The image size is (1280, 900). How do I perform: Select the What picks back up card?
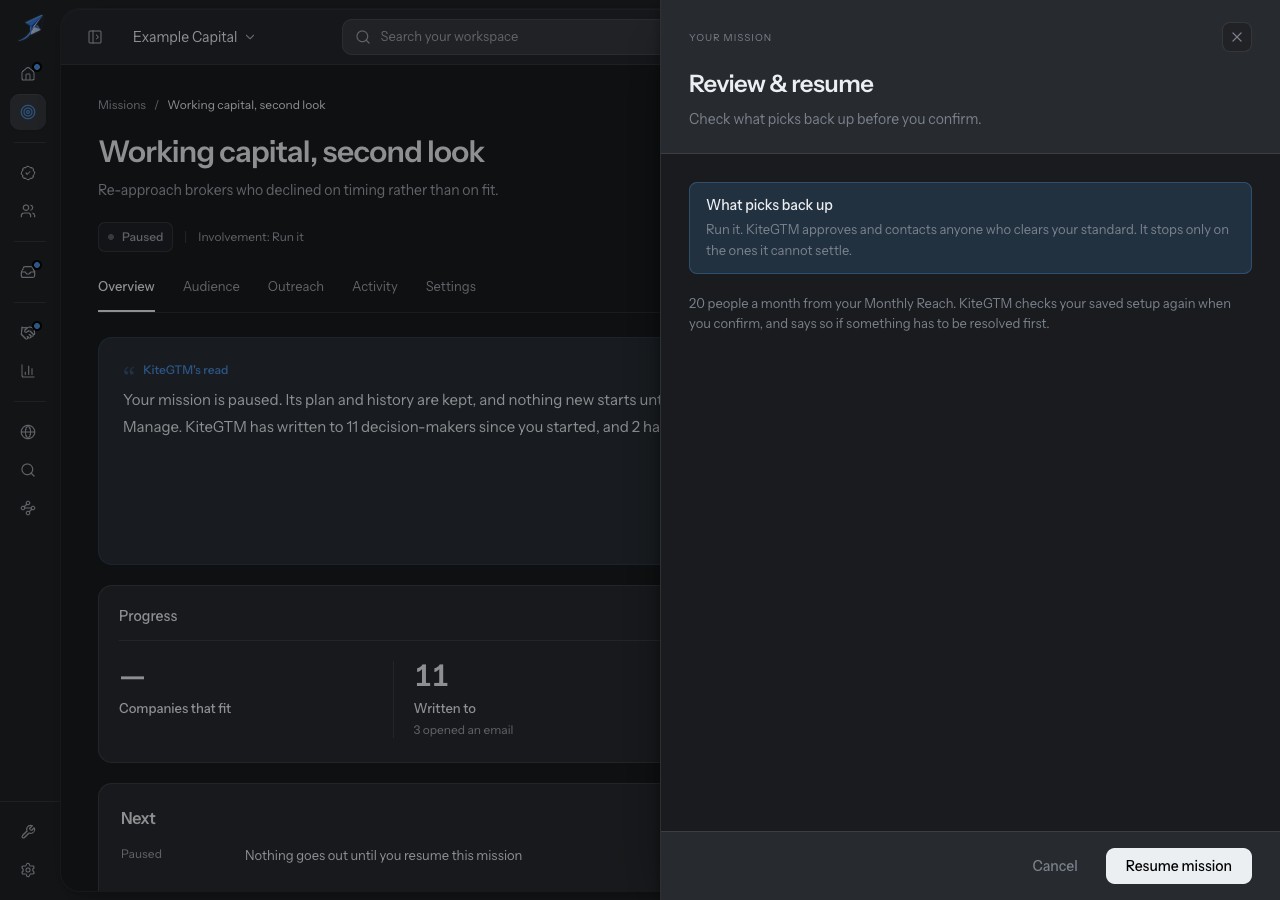point(970,228)
